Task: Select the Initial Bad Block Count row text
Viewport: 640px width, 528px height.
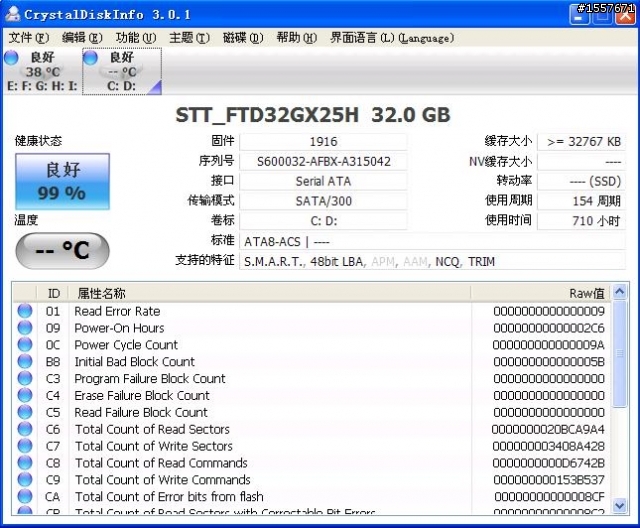Action: click(135, 362)
